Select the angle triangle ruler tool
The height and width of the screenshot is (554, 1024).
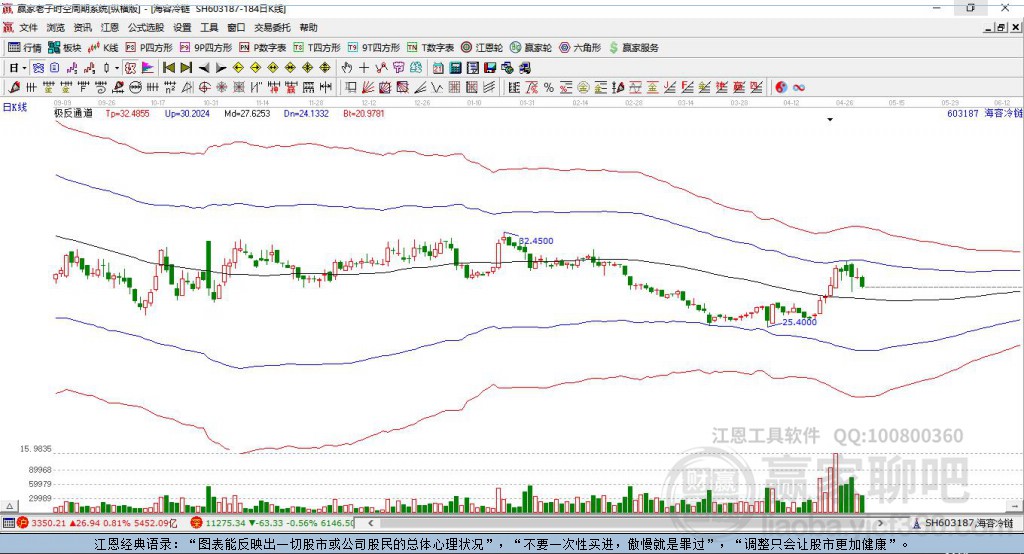(x=187, y=87)
